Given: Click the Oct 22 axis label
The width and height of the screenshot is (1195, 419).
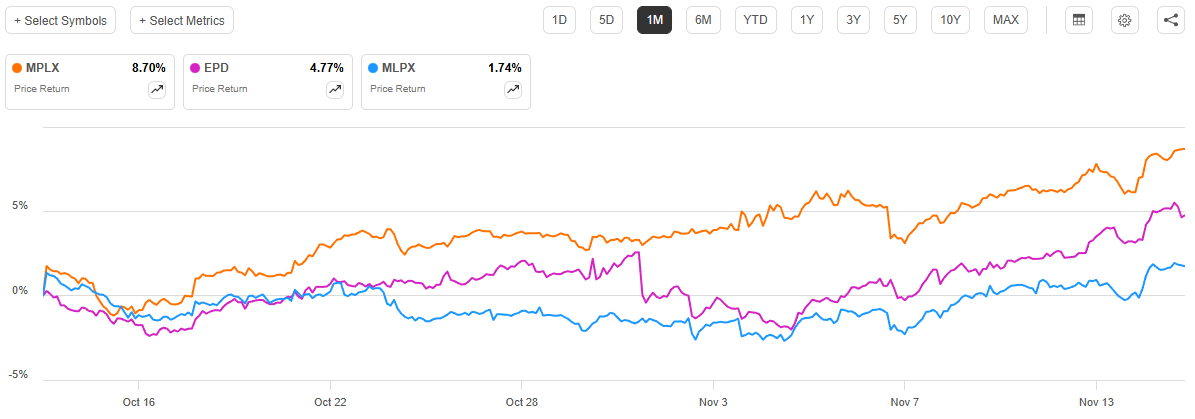Looking at the screenshot, I should 330,402.
